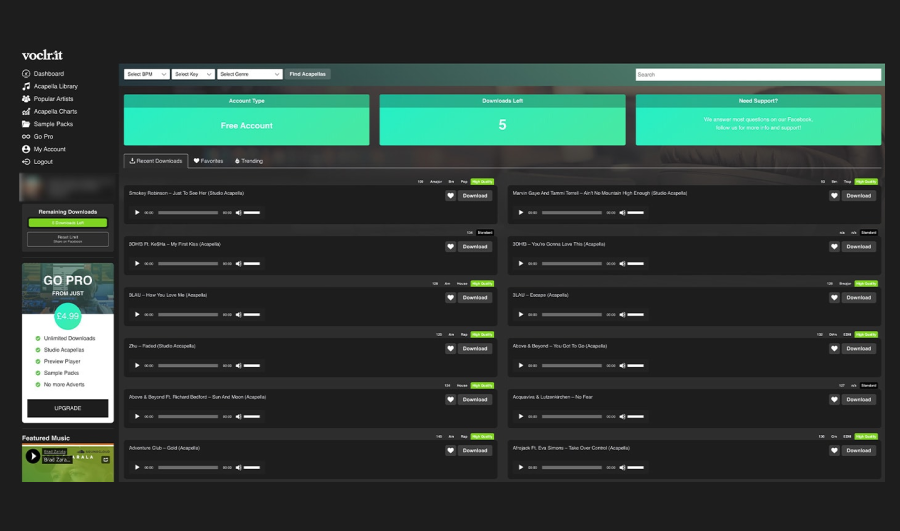Viewport: 900px width, 531px height.
Task: Play 3LAU Escape acapella
Action: pos(521,315)
